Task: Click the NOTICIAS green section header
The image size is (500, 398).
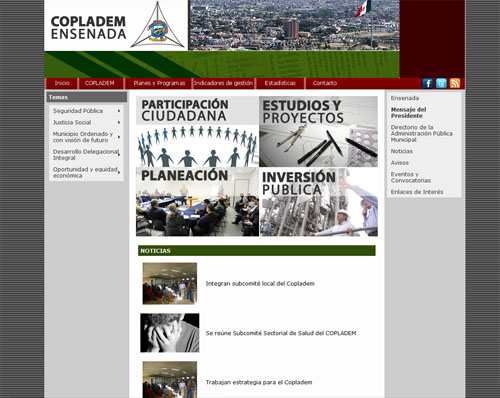Action: click(x=257, y=251)
